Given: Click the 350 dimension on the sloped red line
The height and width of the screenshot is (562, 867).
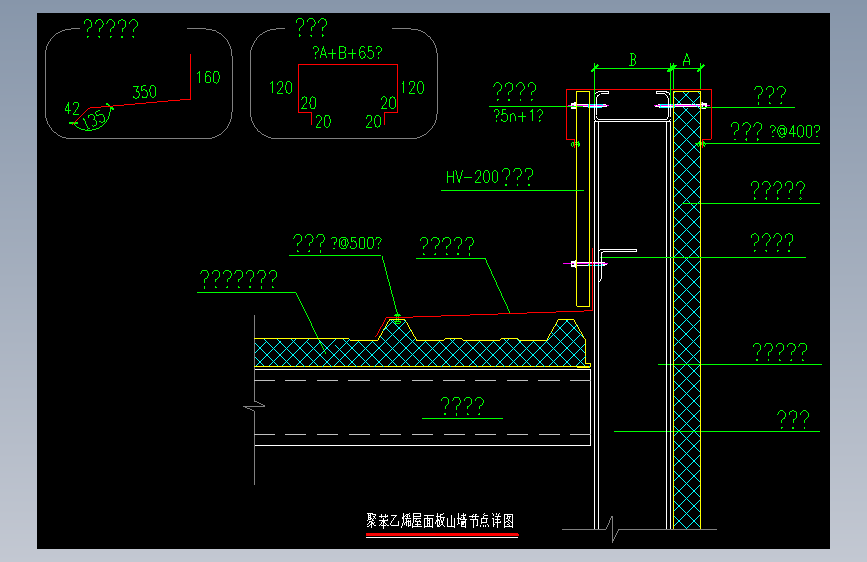Looking at the screenshot, I should [x=144, y=92].
